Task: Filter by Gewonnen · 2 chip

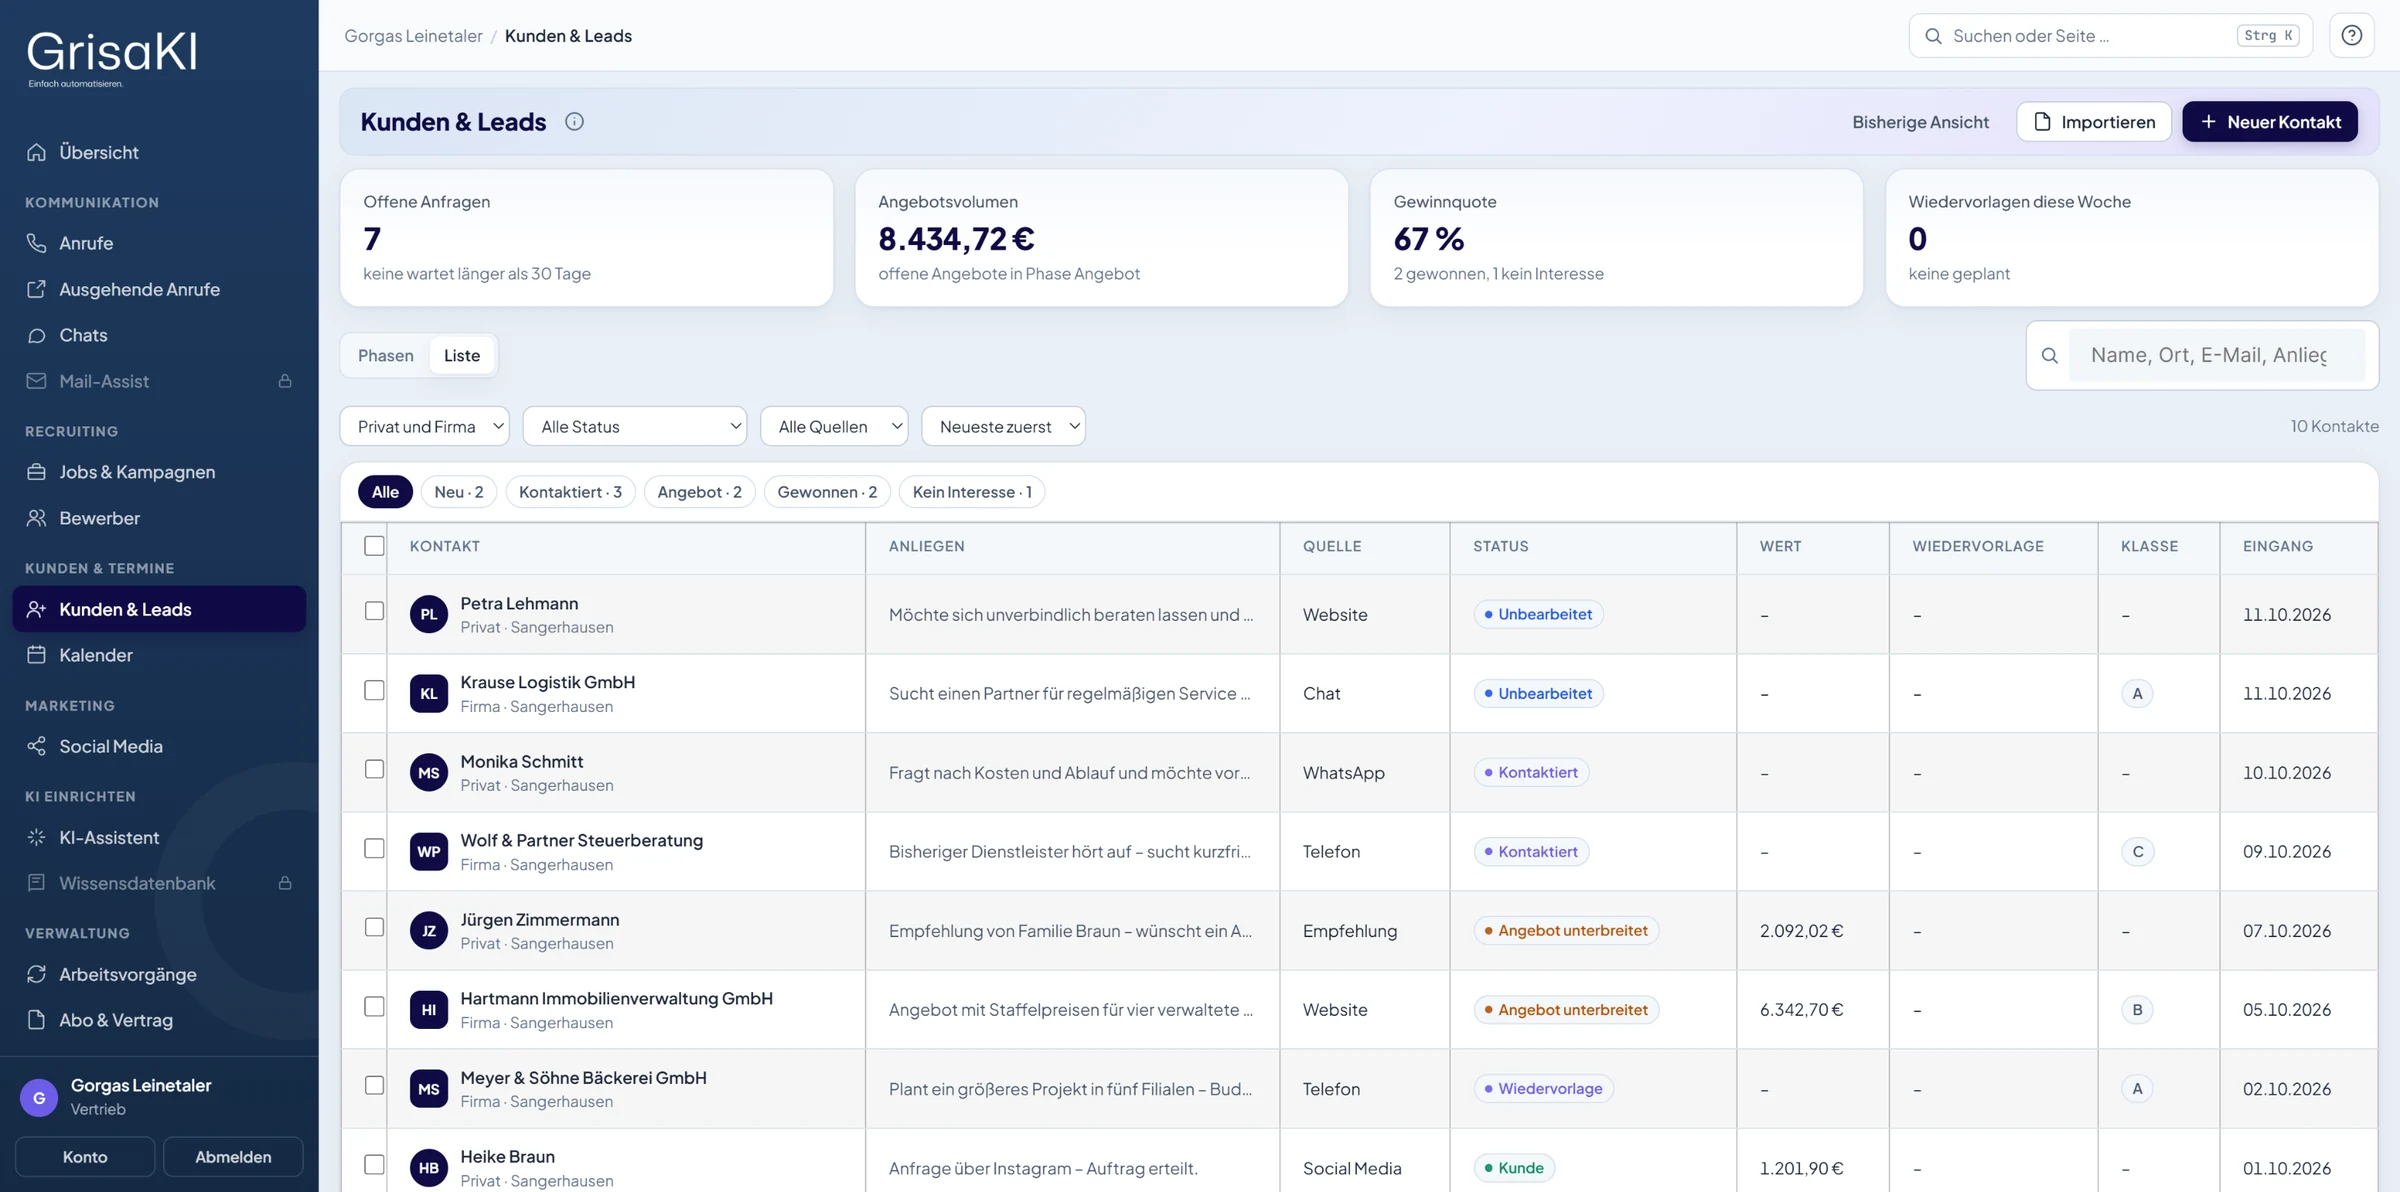Action: pos(827,492)
